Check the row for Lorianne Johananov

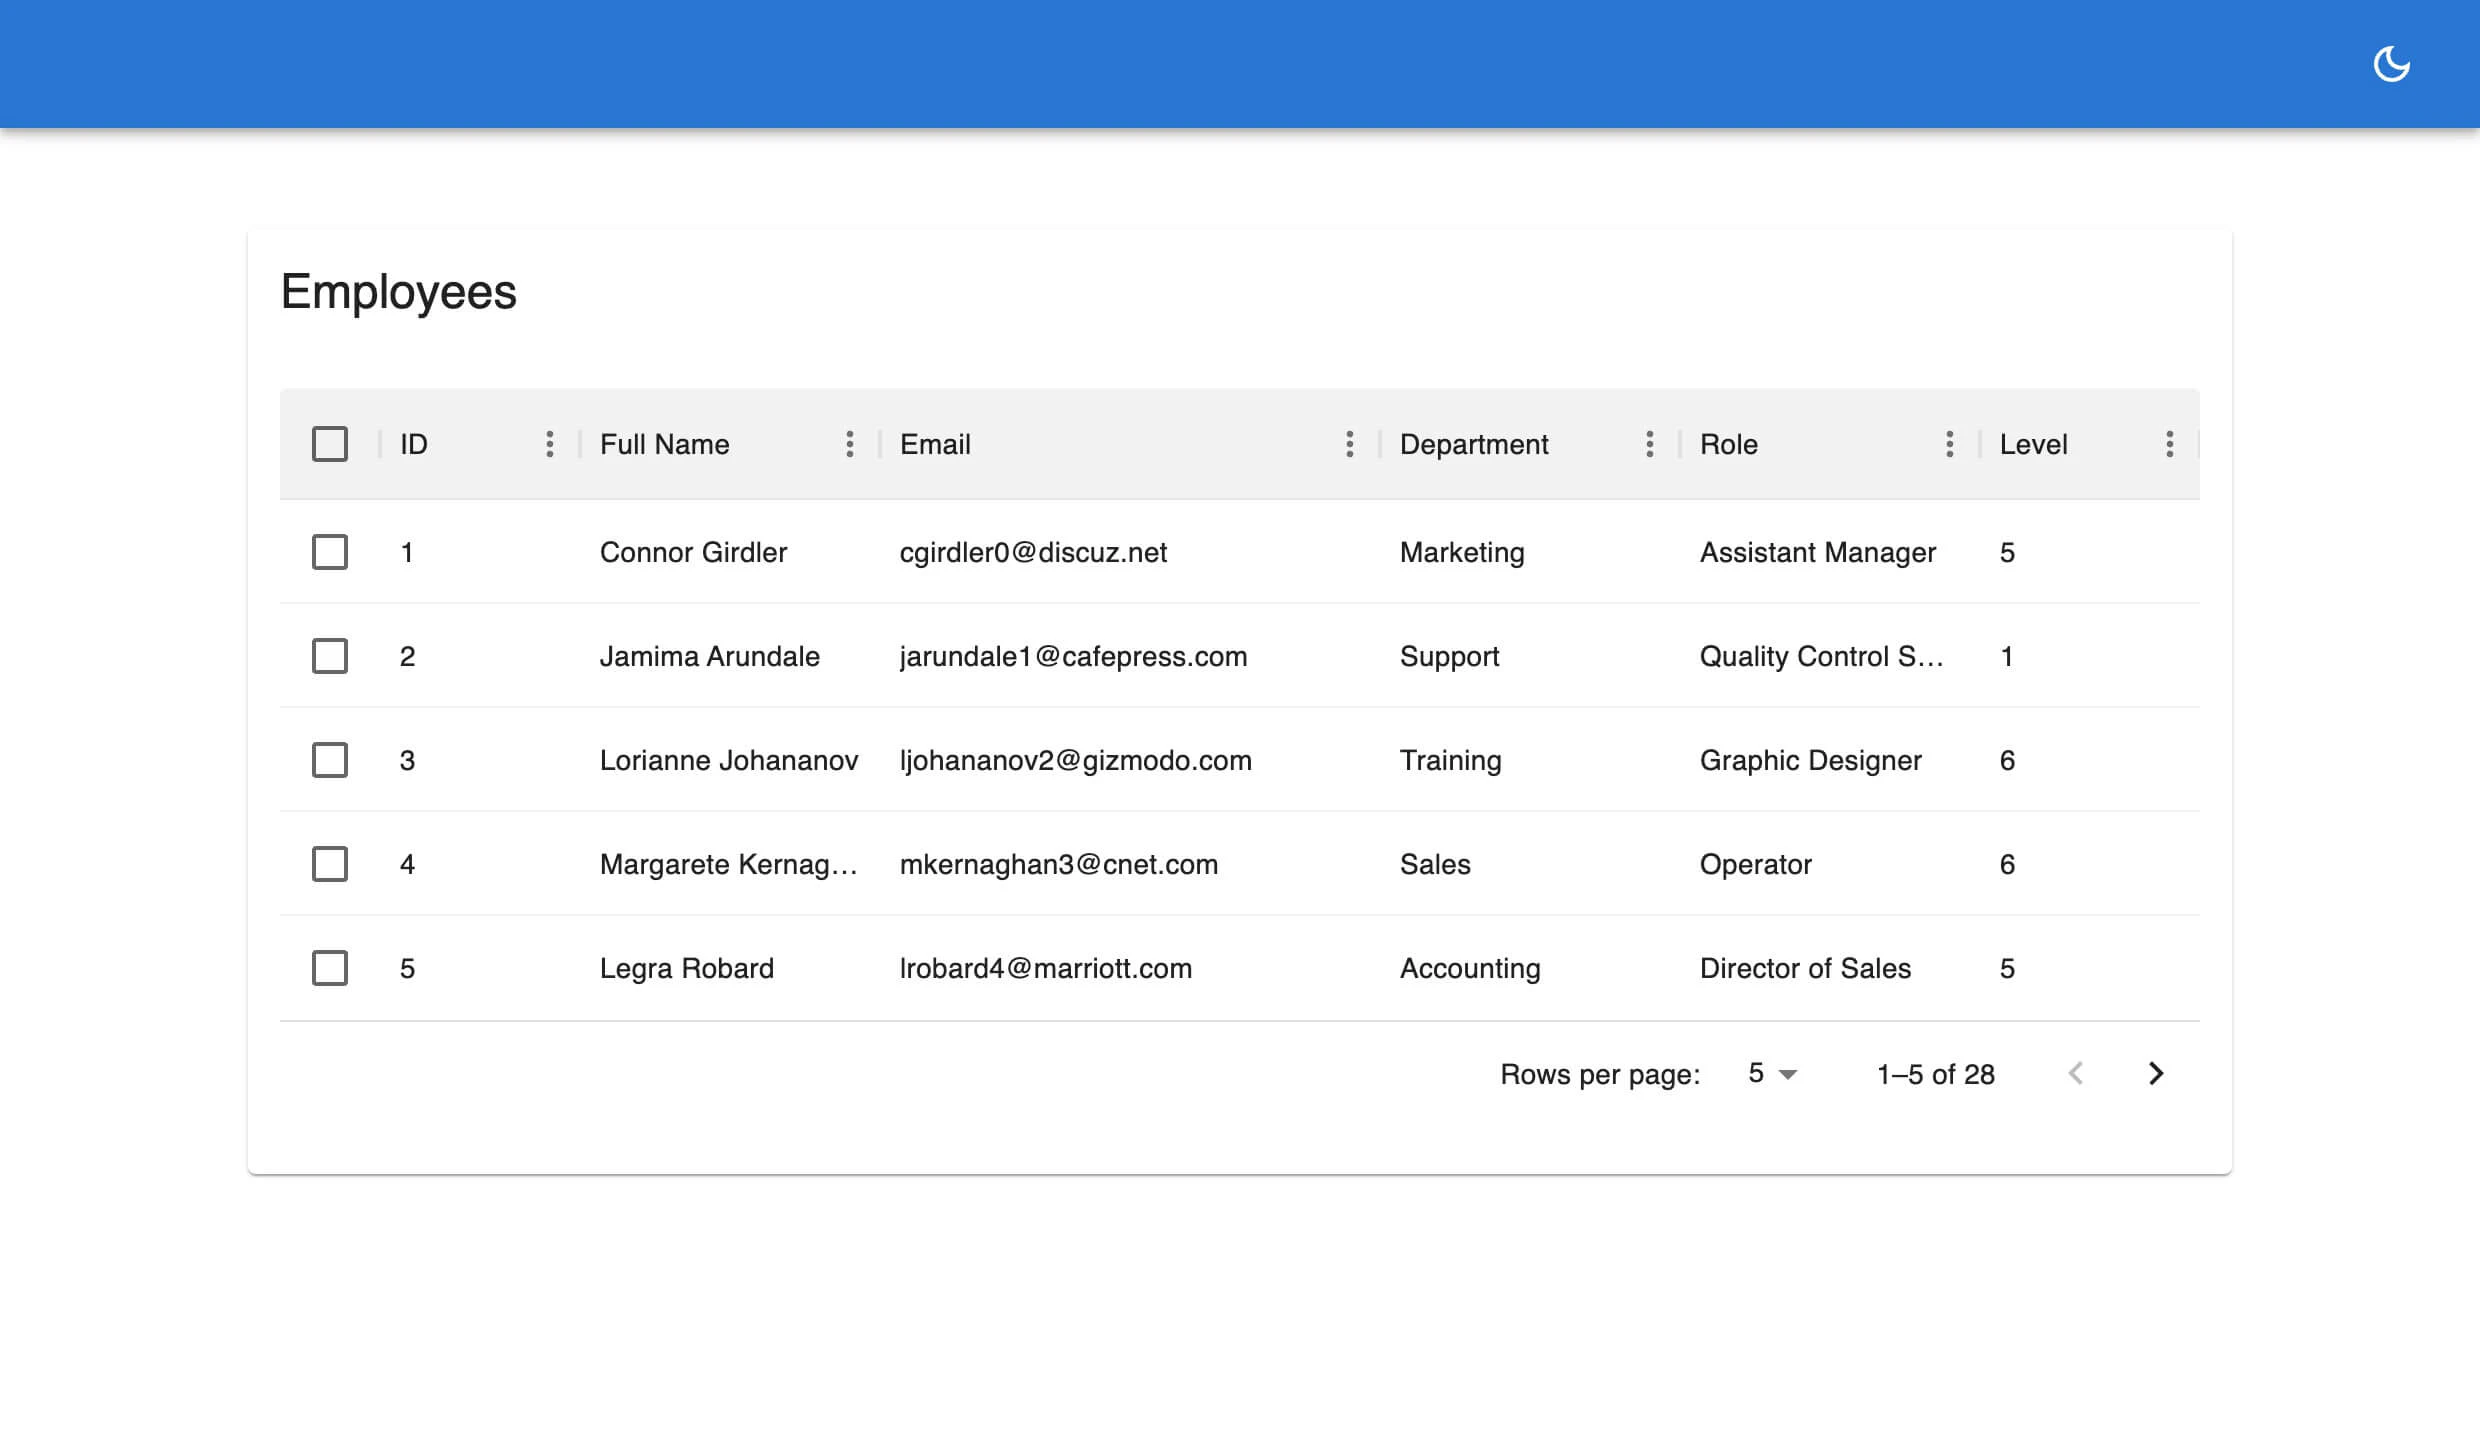pos(330,760)
